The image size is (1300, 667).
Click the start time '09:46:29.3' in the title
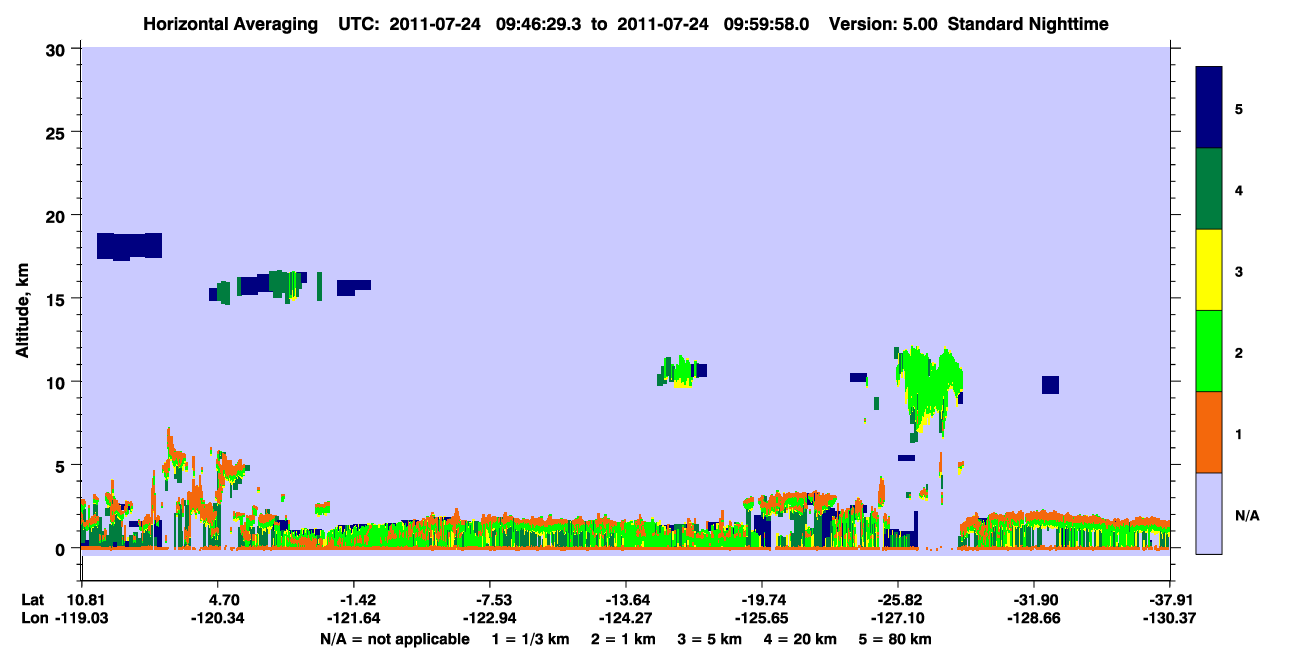coord(538,24)
